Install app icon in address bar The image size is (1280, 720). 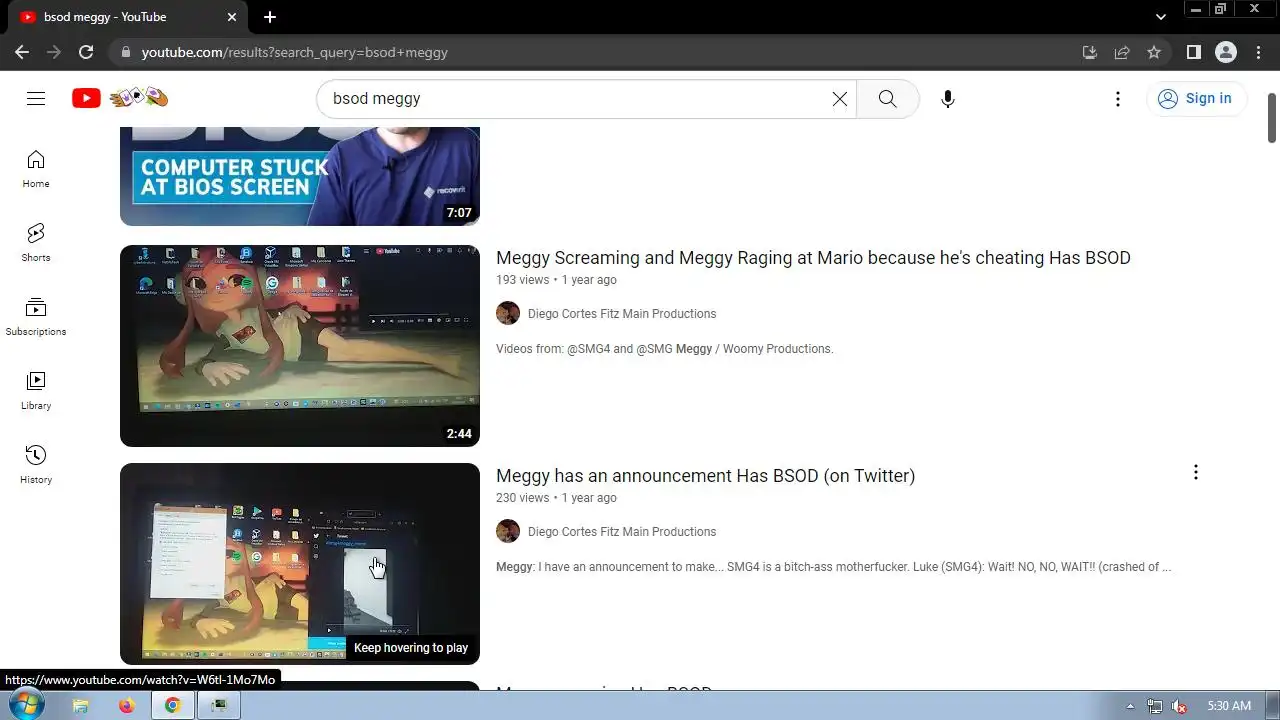point(1090,52)
